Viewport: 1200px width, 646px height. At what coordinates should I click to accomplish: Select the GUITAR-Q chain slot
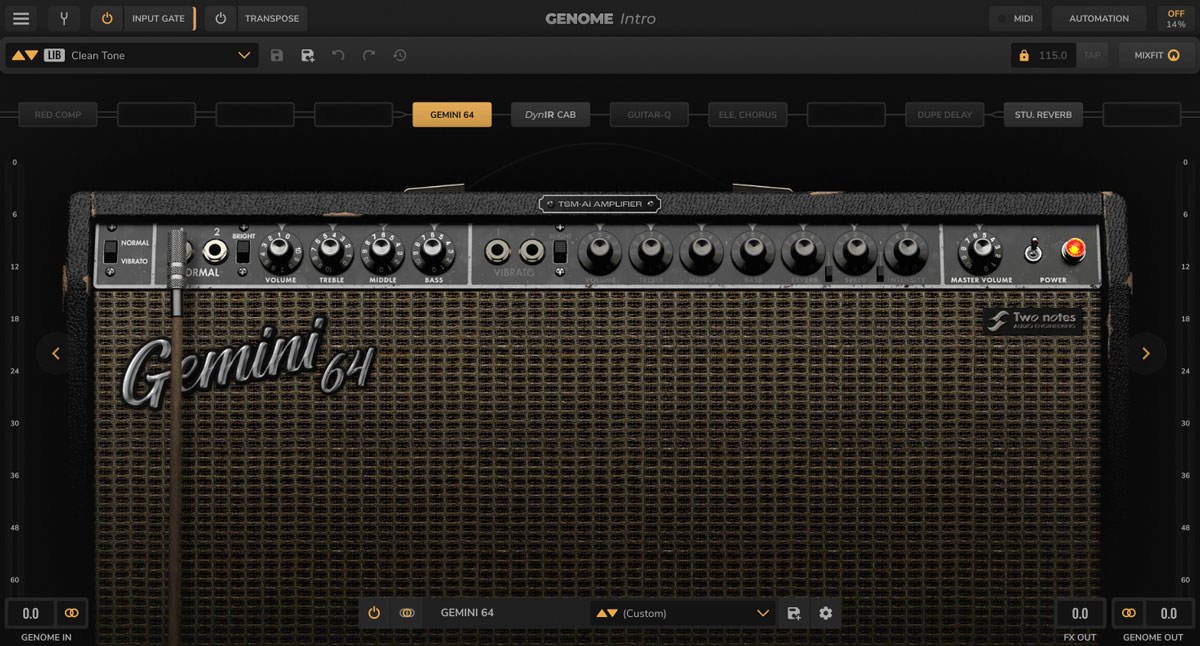[649, 115]
